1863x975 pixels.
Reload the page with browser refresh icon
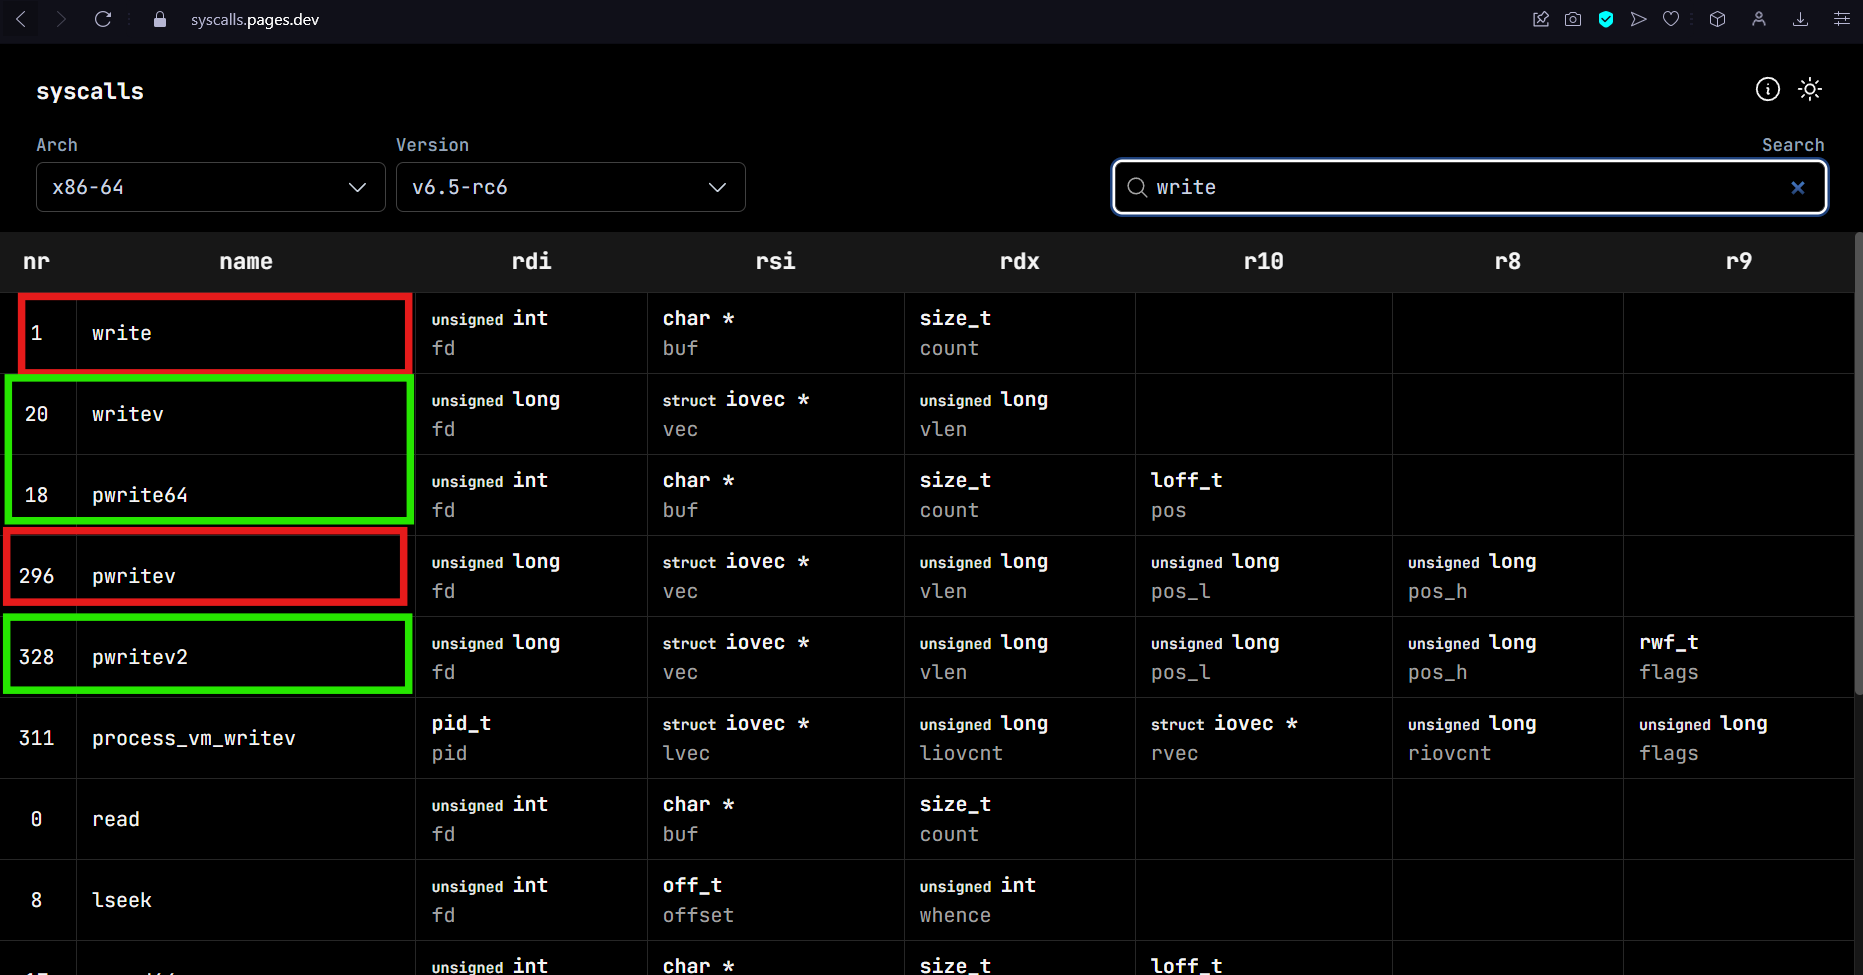pyautogui.click(x=103, y=20)
